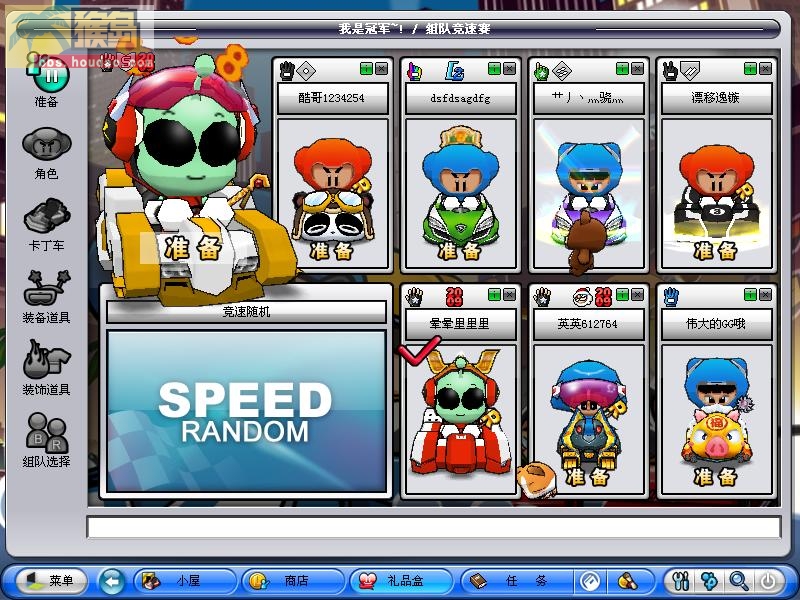This screenshot has height=600, width=800.
Task: Click the flashlight icon in bottom bar
Action: coord(628,581)
